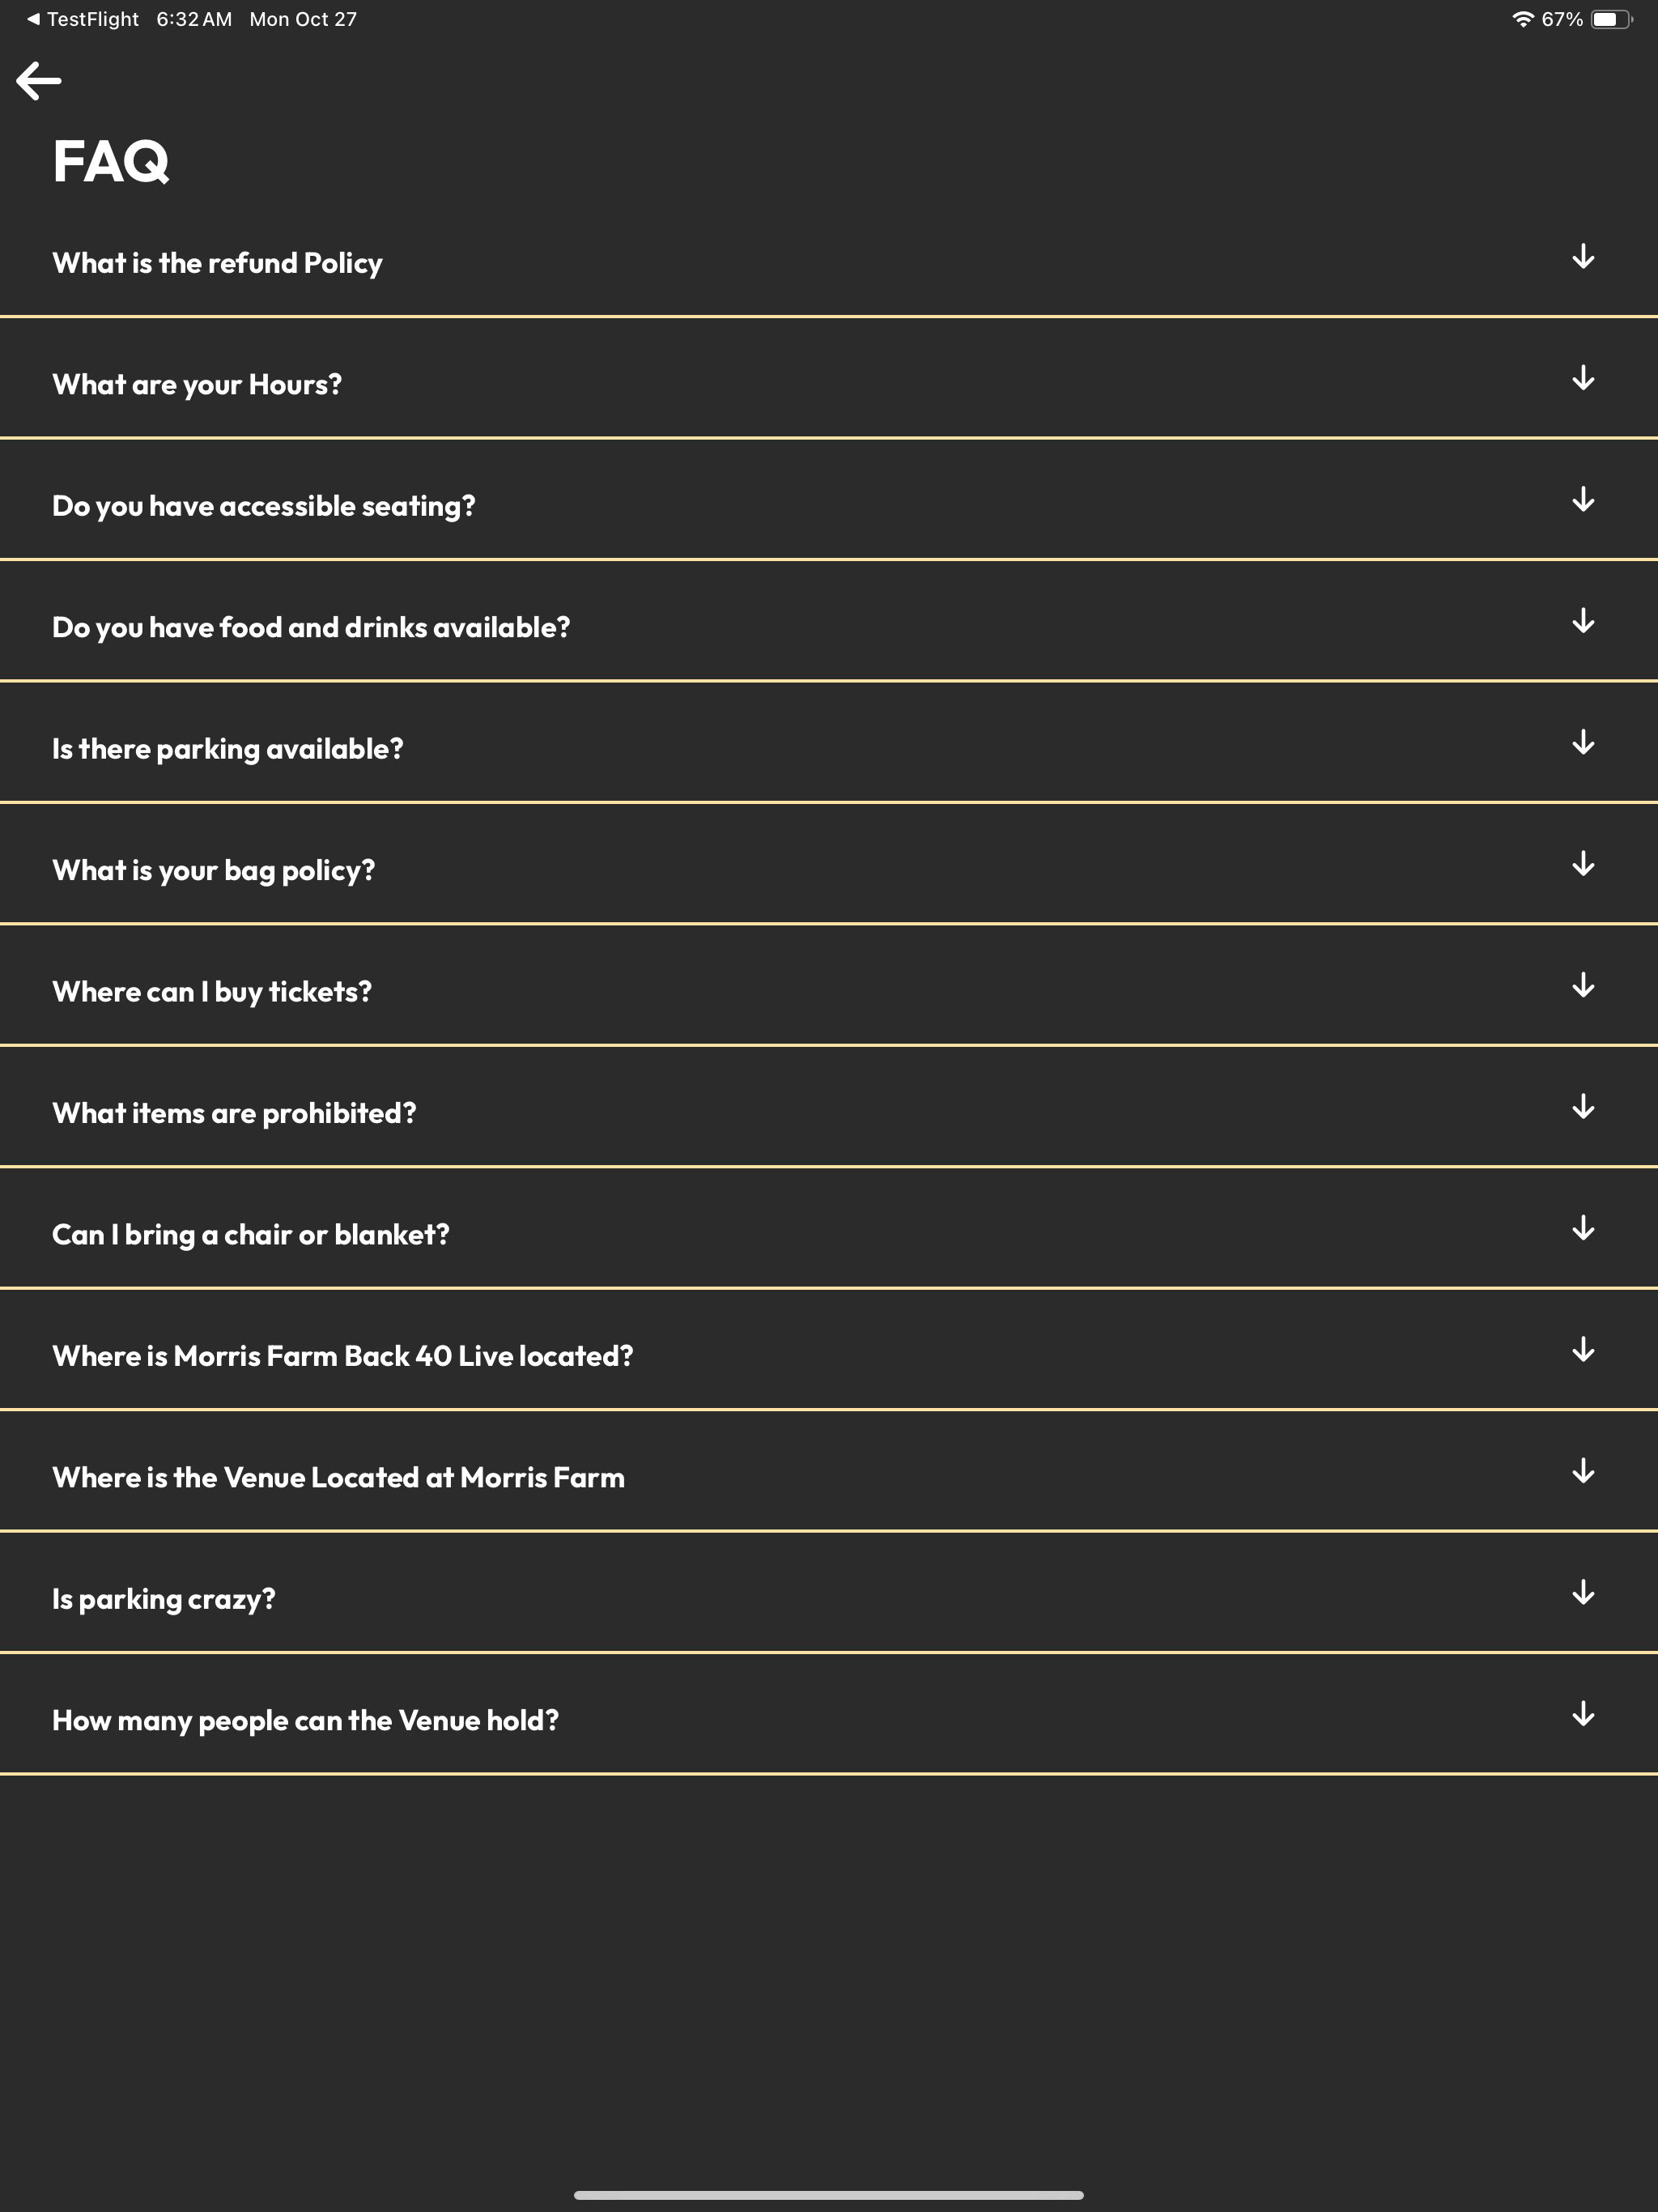Open 'Where can I buy tickets?' question
1658x2212 pixels.
829,986
